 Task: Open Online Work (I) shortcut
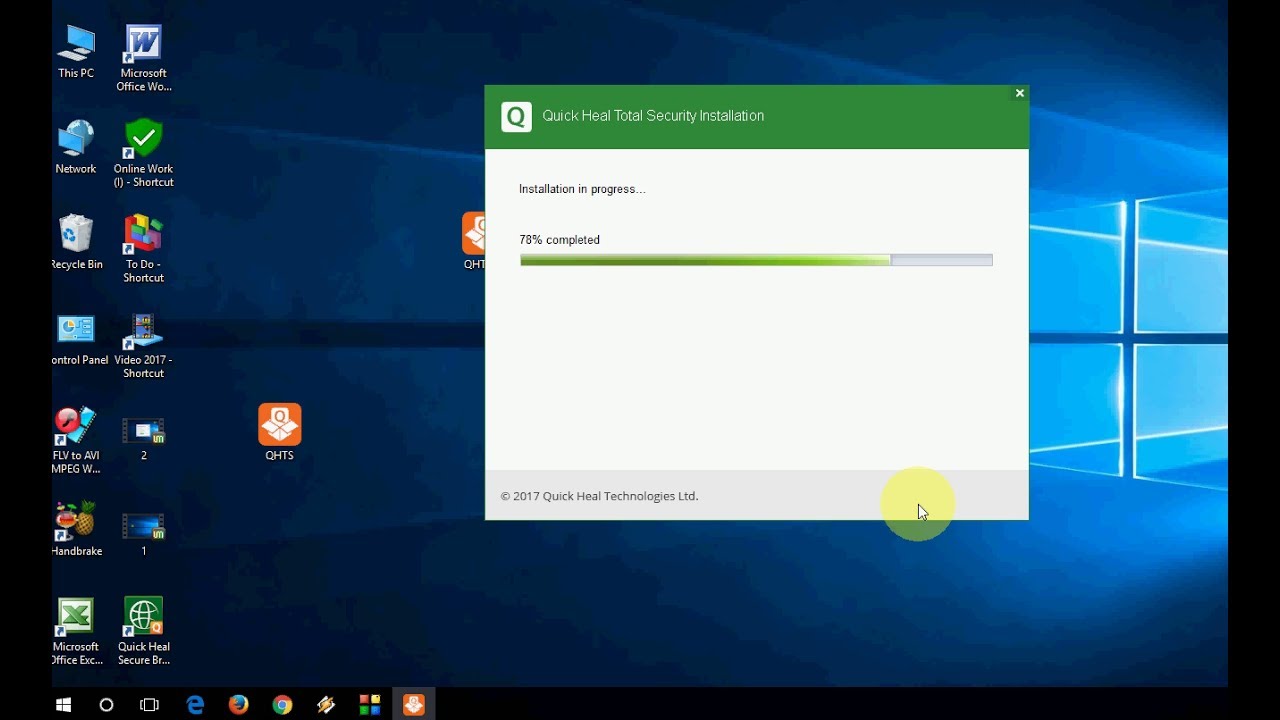tap(143, 154)
